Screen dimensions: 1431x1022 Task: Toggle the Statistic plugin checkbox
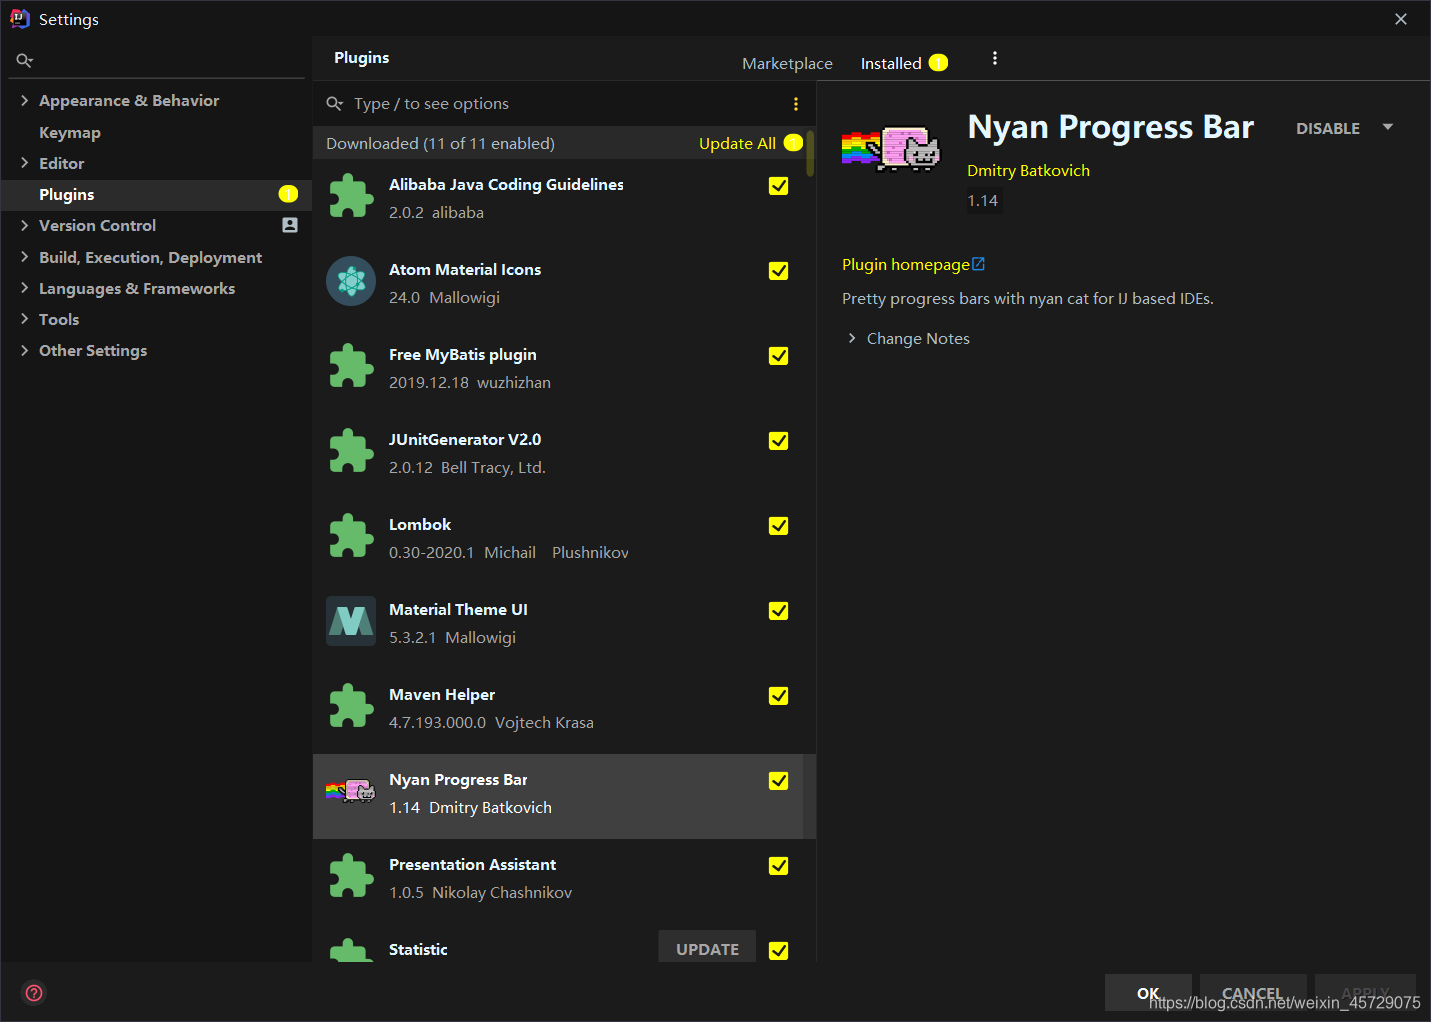(778, 951)
